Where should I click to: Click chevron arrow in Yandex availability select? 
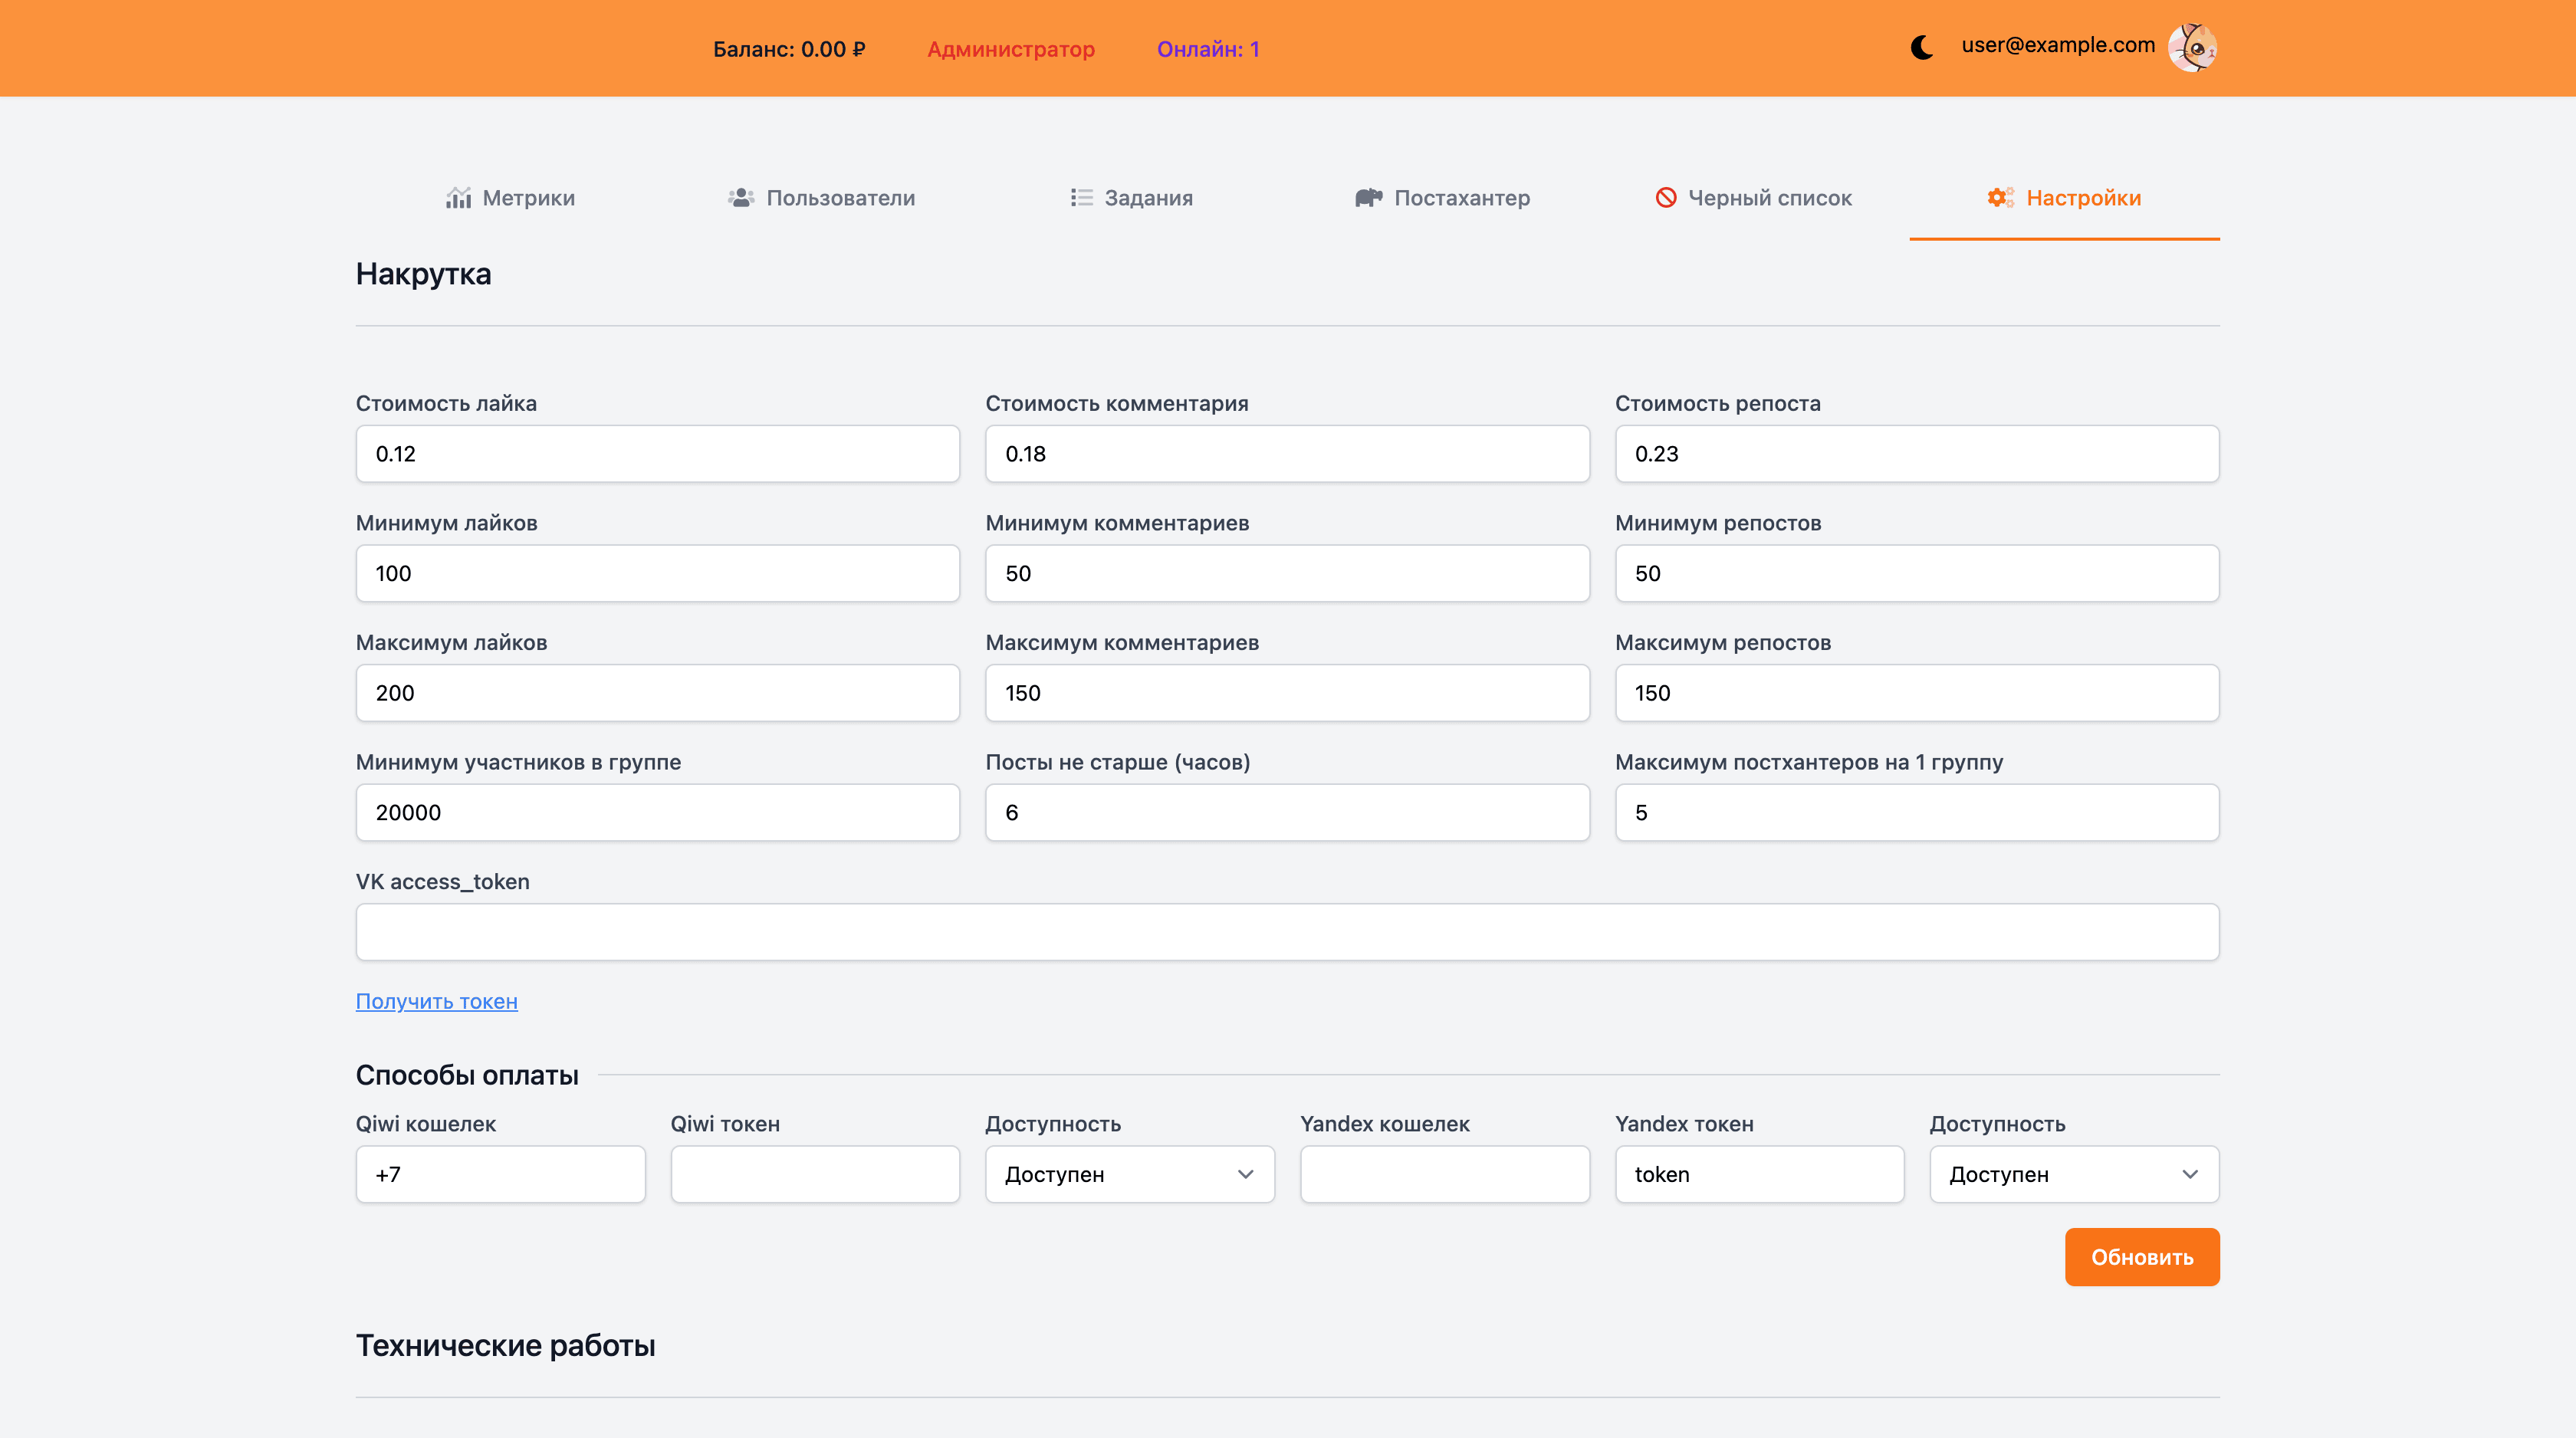tap(2190, 1174)
